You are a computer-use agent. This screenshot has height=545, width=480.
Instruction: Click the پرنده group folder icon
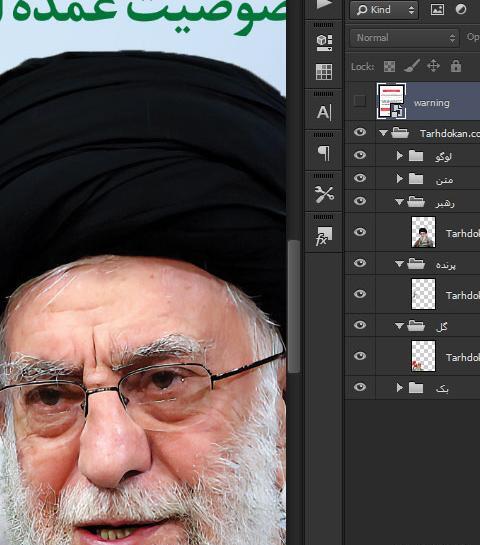click(x=416, y=264)
